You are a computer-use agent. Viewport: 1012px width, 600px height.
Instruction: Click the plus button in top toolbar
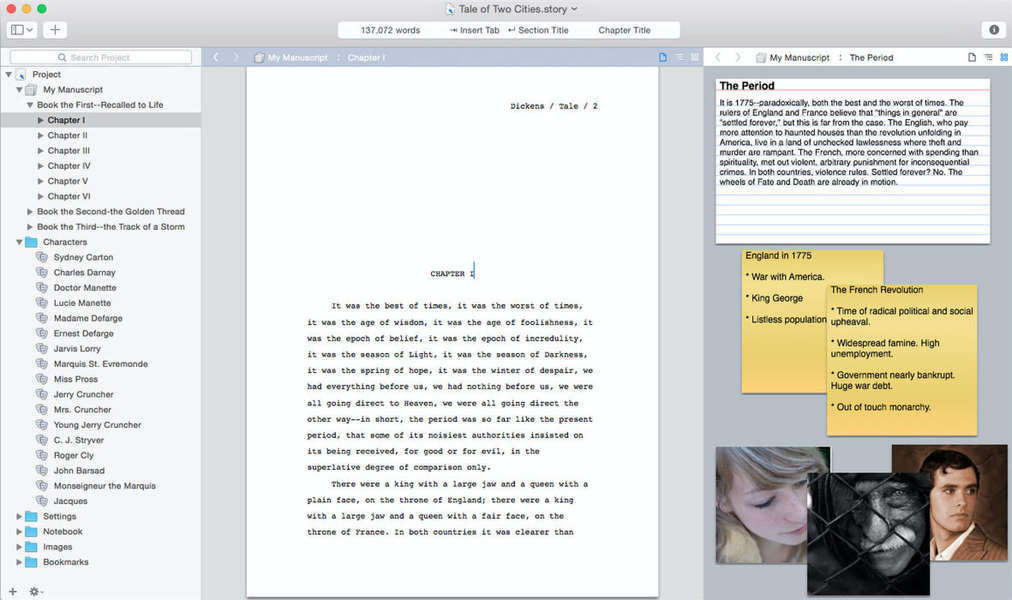pyautogui.click(x=55, y=30)
